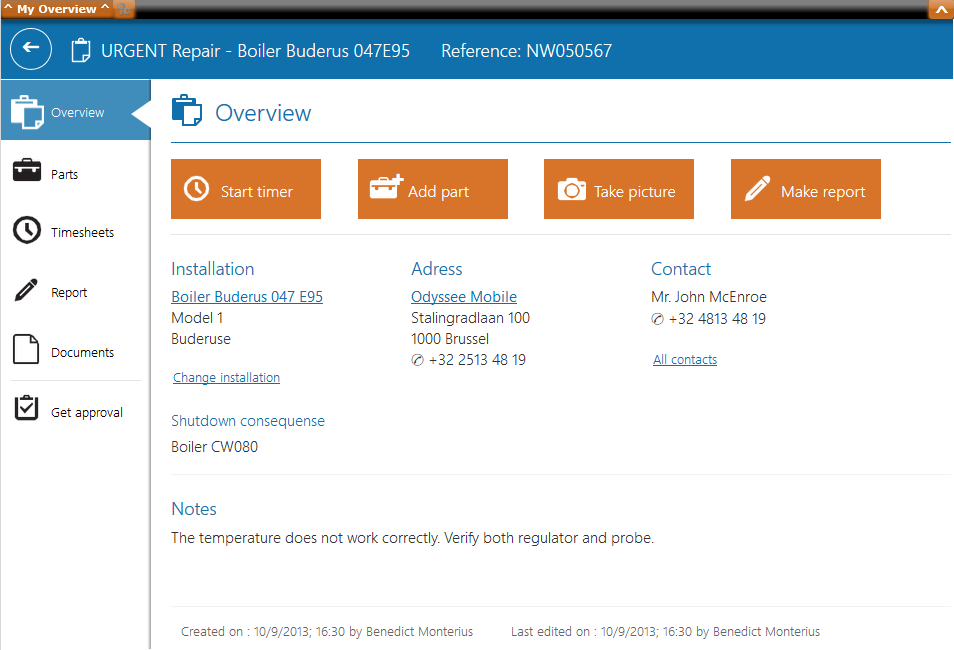Go to Report in the sidebar
Screen dimensions: 954x650
(69, 293)
